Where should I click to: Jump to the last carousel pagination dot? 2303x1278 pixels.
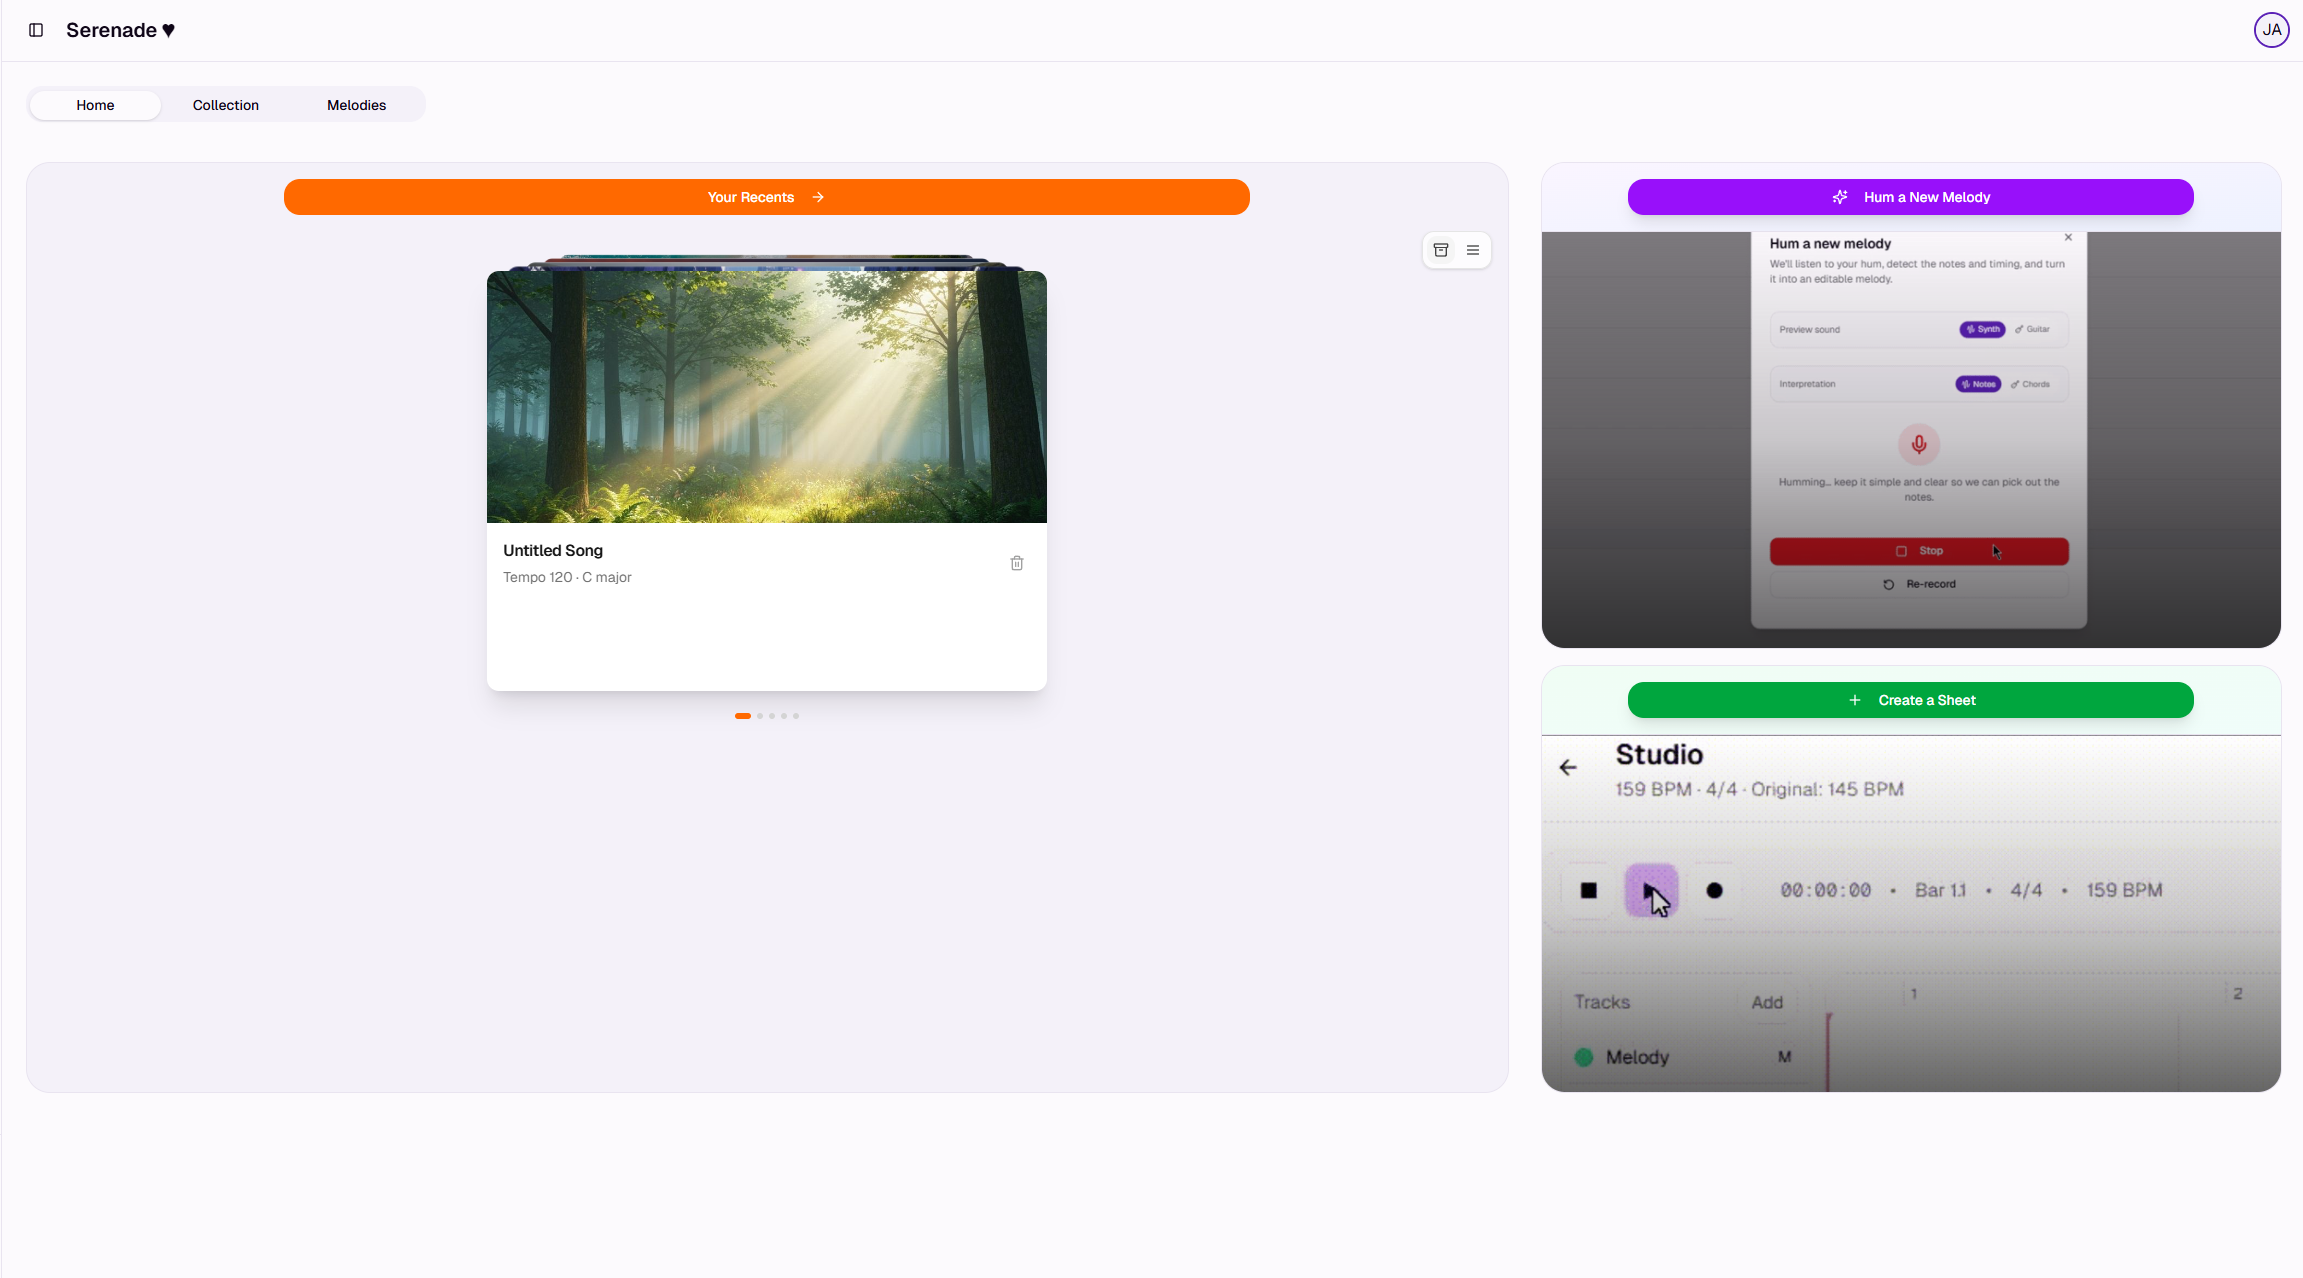pos(796,716)
